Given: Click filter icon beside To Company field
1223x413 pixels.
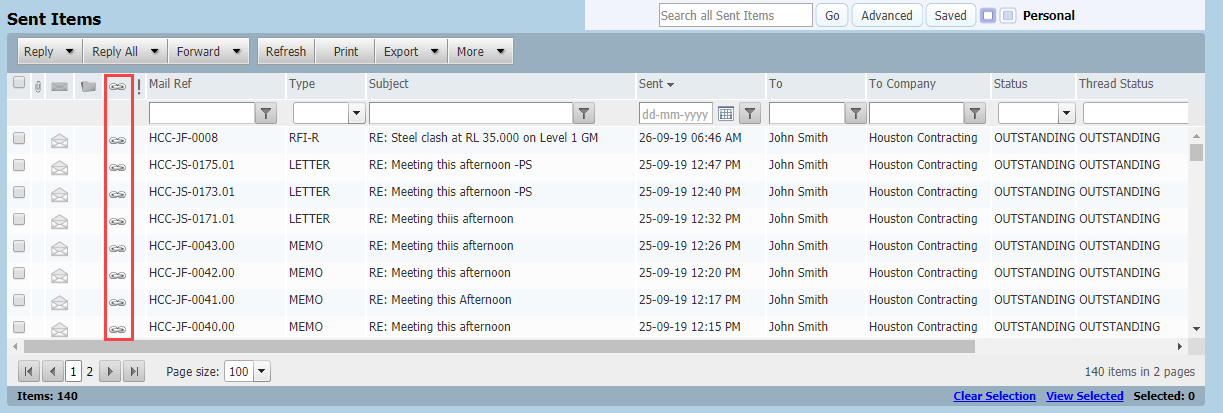Looking at the screenshot, I should (x=976, y=113).
